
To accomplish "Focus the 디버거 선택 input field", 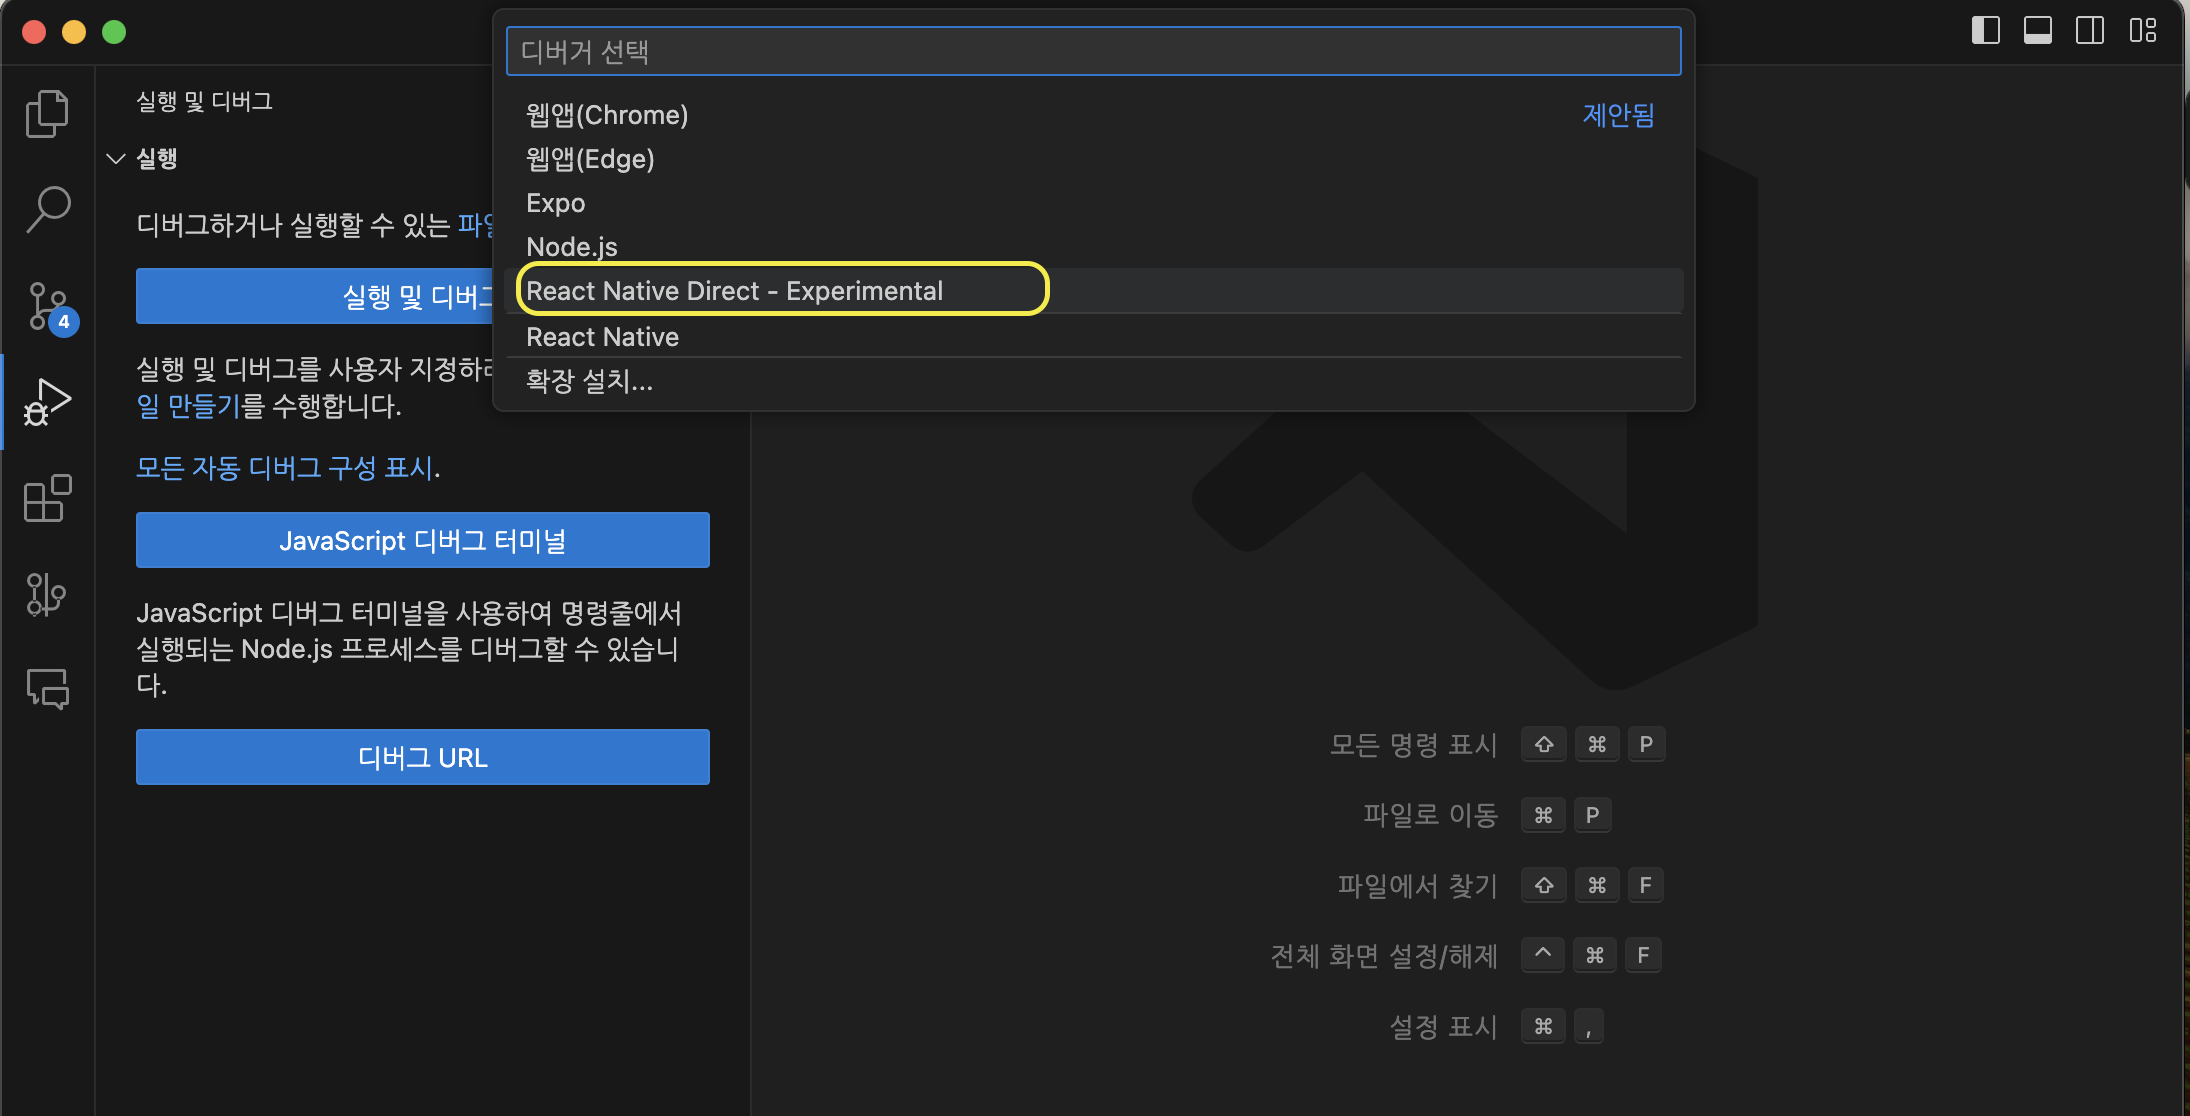I will pyautogui.click(x=1092, y=52).
